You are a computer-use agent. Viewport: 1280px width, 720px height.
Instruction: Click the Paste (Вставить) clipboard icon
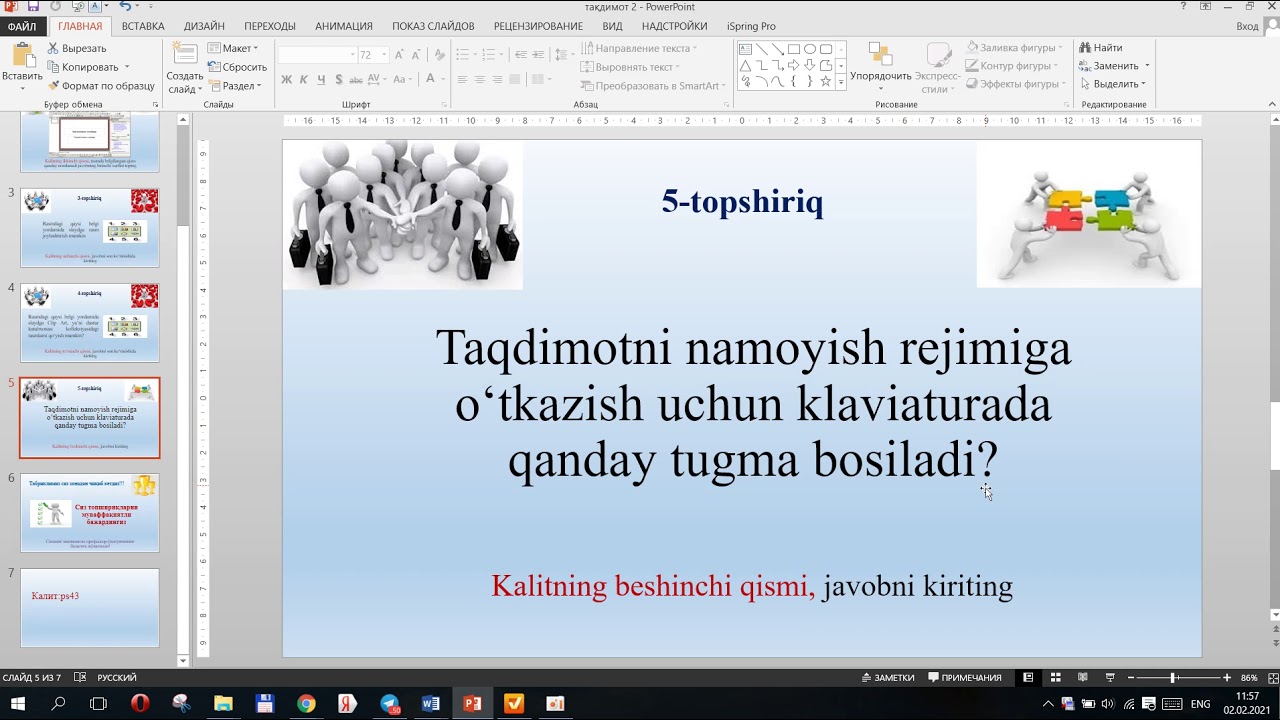[22, 57]
